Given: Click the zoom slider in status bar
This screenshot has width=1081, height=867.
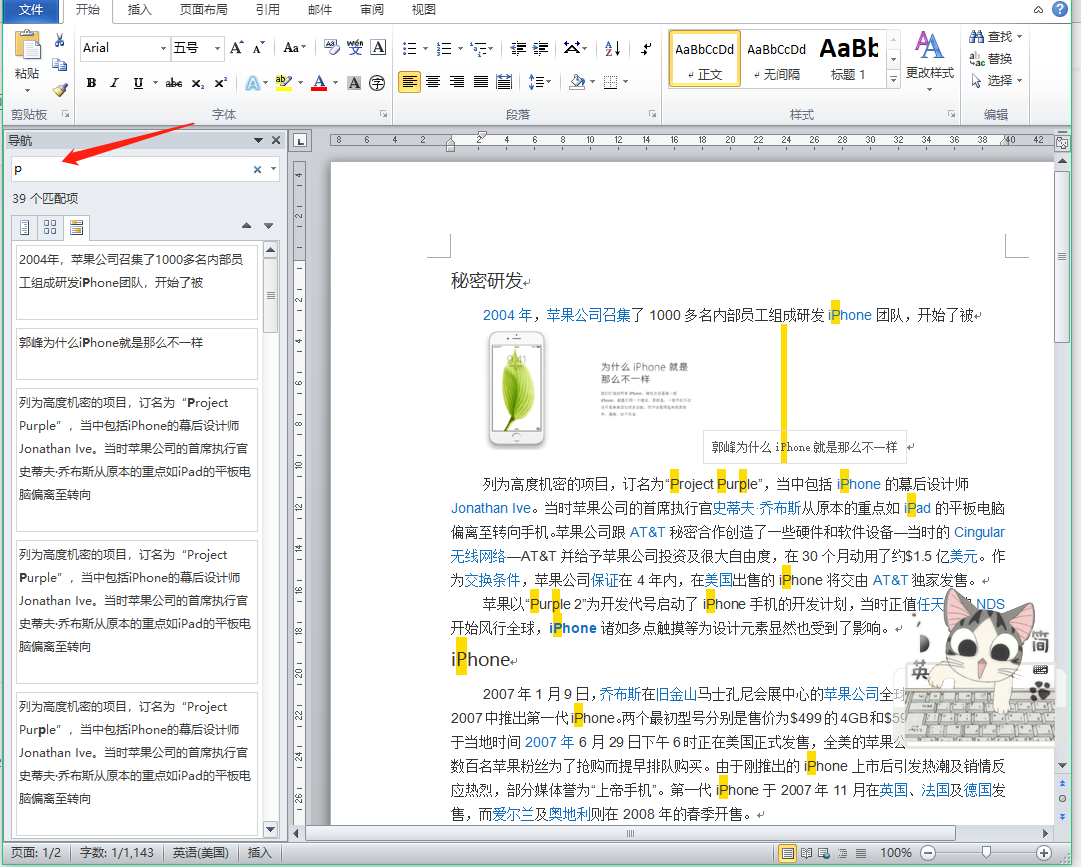Looking at the screenshot, I should pyautogui.click(x=986, y=853).
